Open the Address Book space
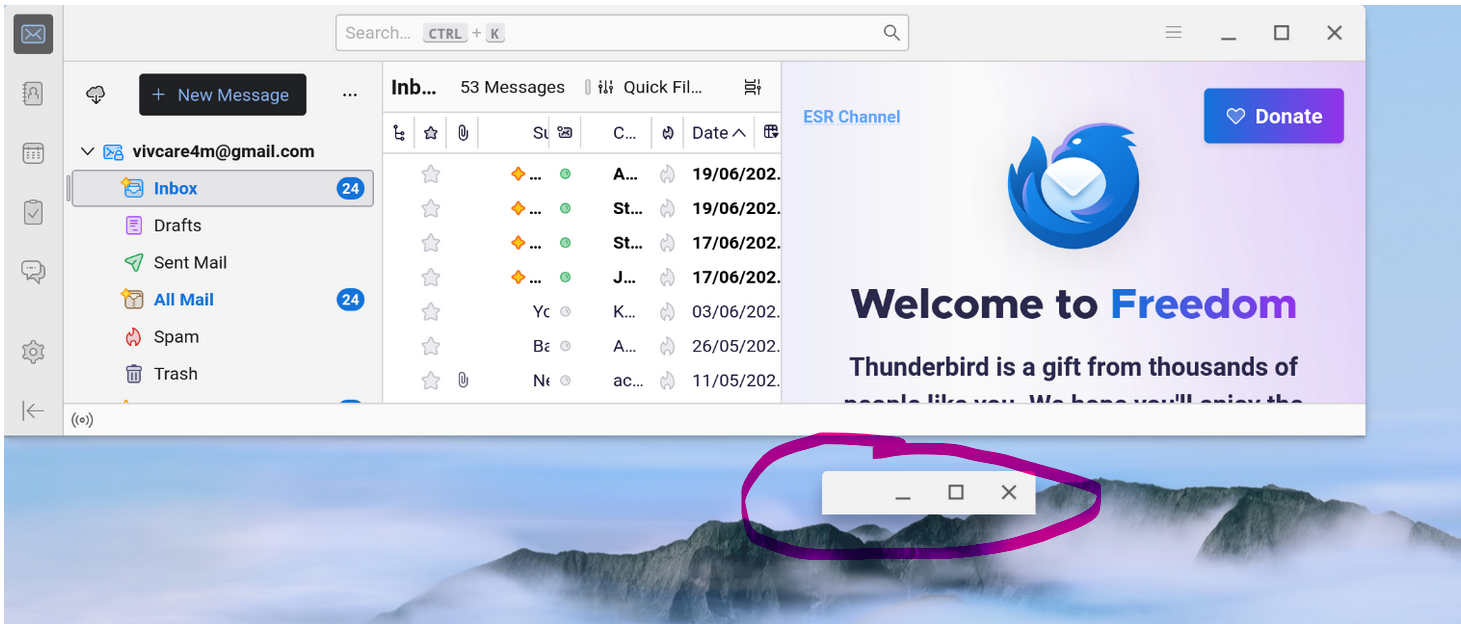1461x624 pixels. tap(33, 93)
